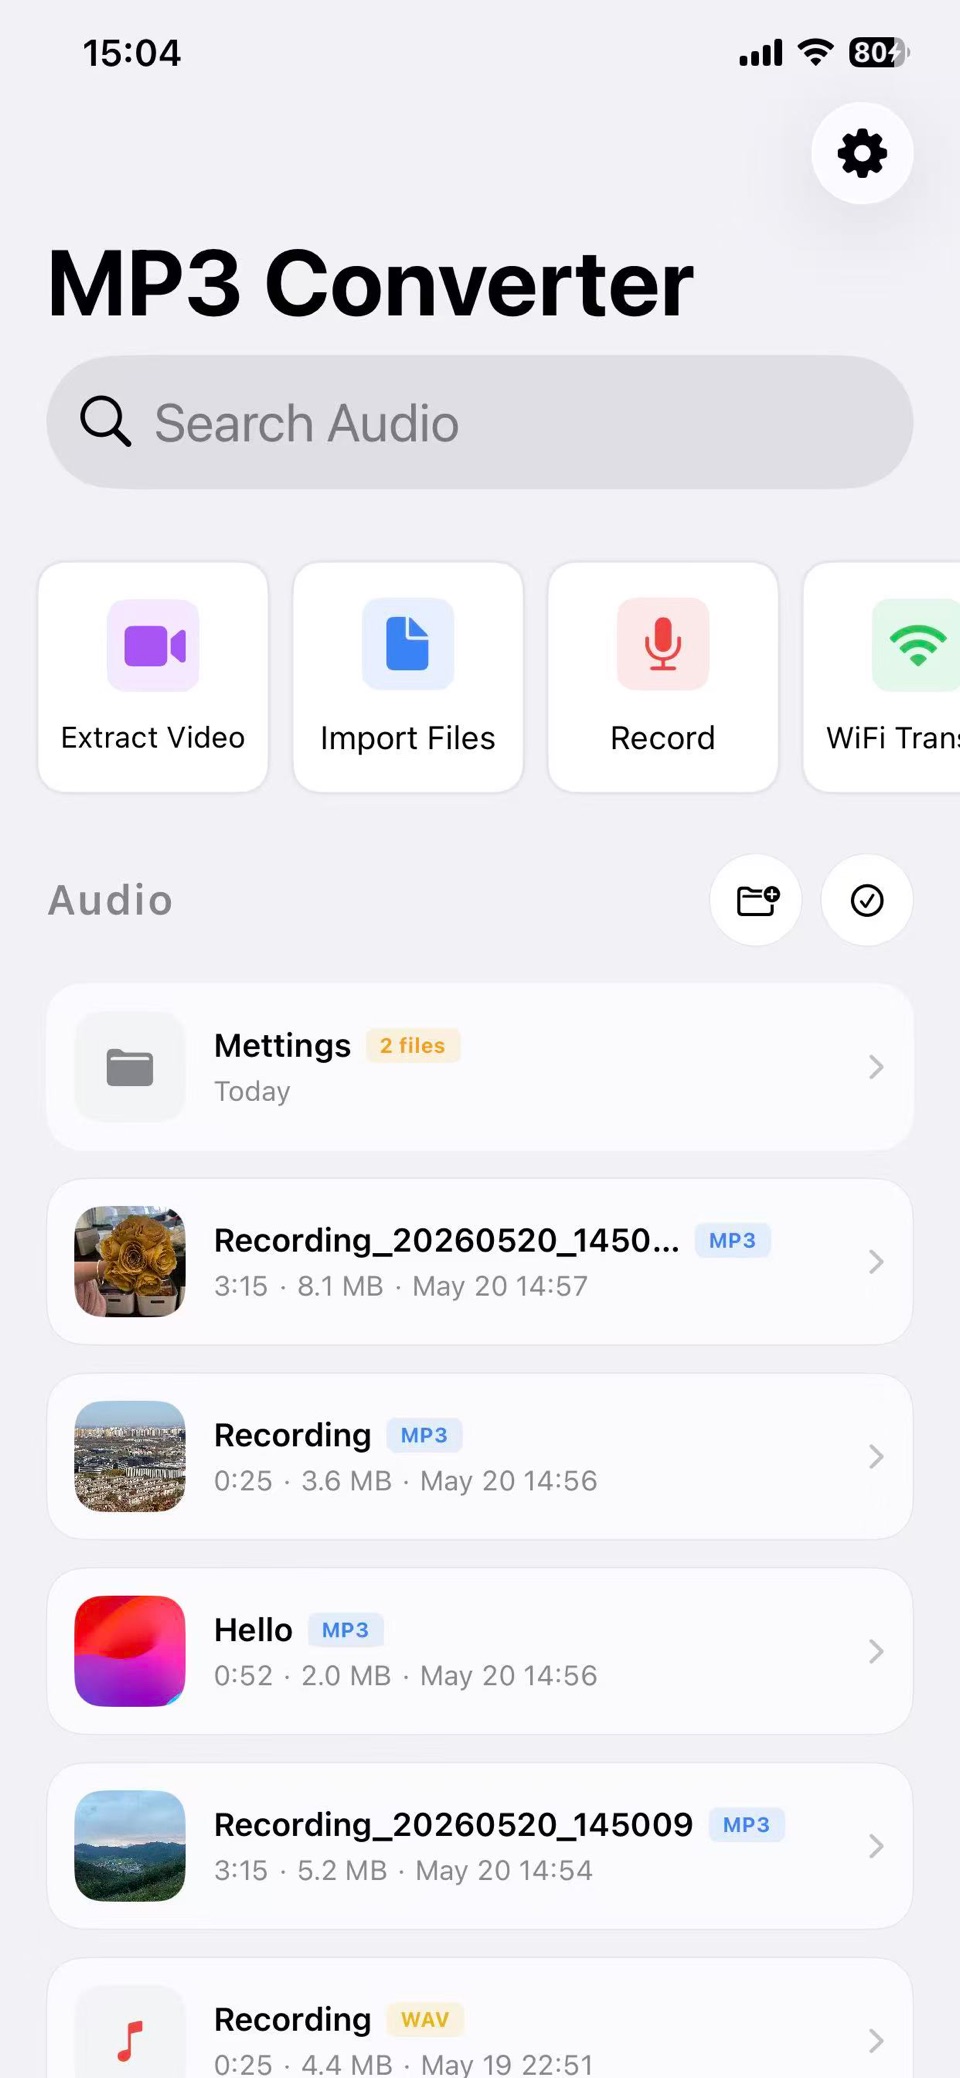Viewport: 960px width, 2078px height.
Task: Expand Mettings folder via its chevron
Action: 876,1067
